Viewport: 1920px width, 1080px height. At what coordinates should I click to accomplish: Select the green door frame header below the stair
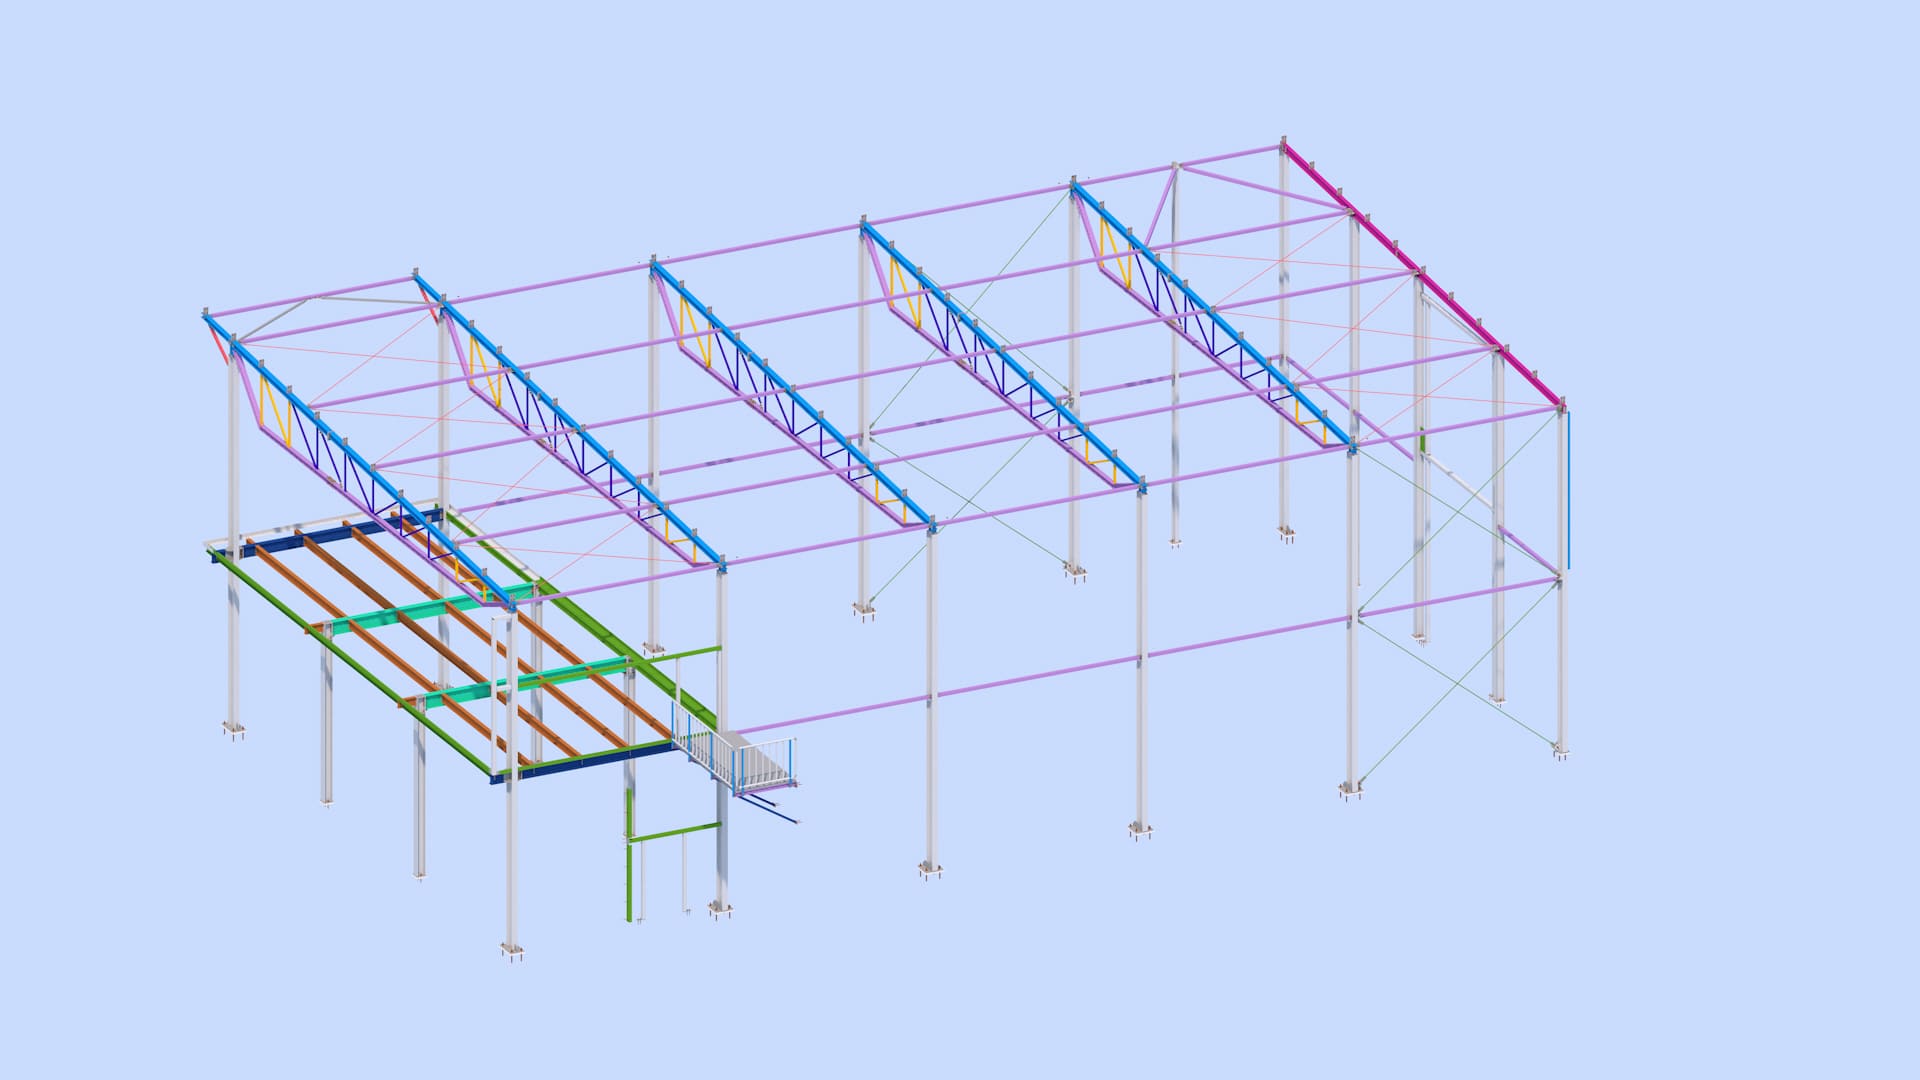pyautogui.click(x=676, y=832)
